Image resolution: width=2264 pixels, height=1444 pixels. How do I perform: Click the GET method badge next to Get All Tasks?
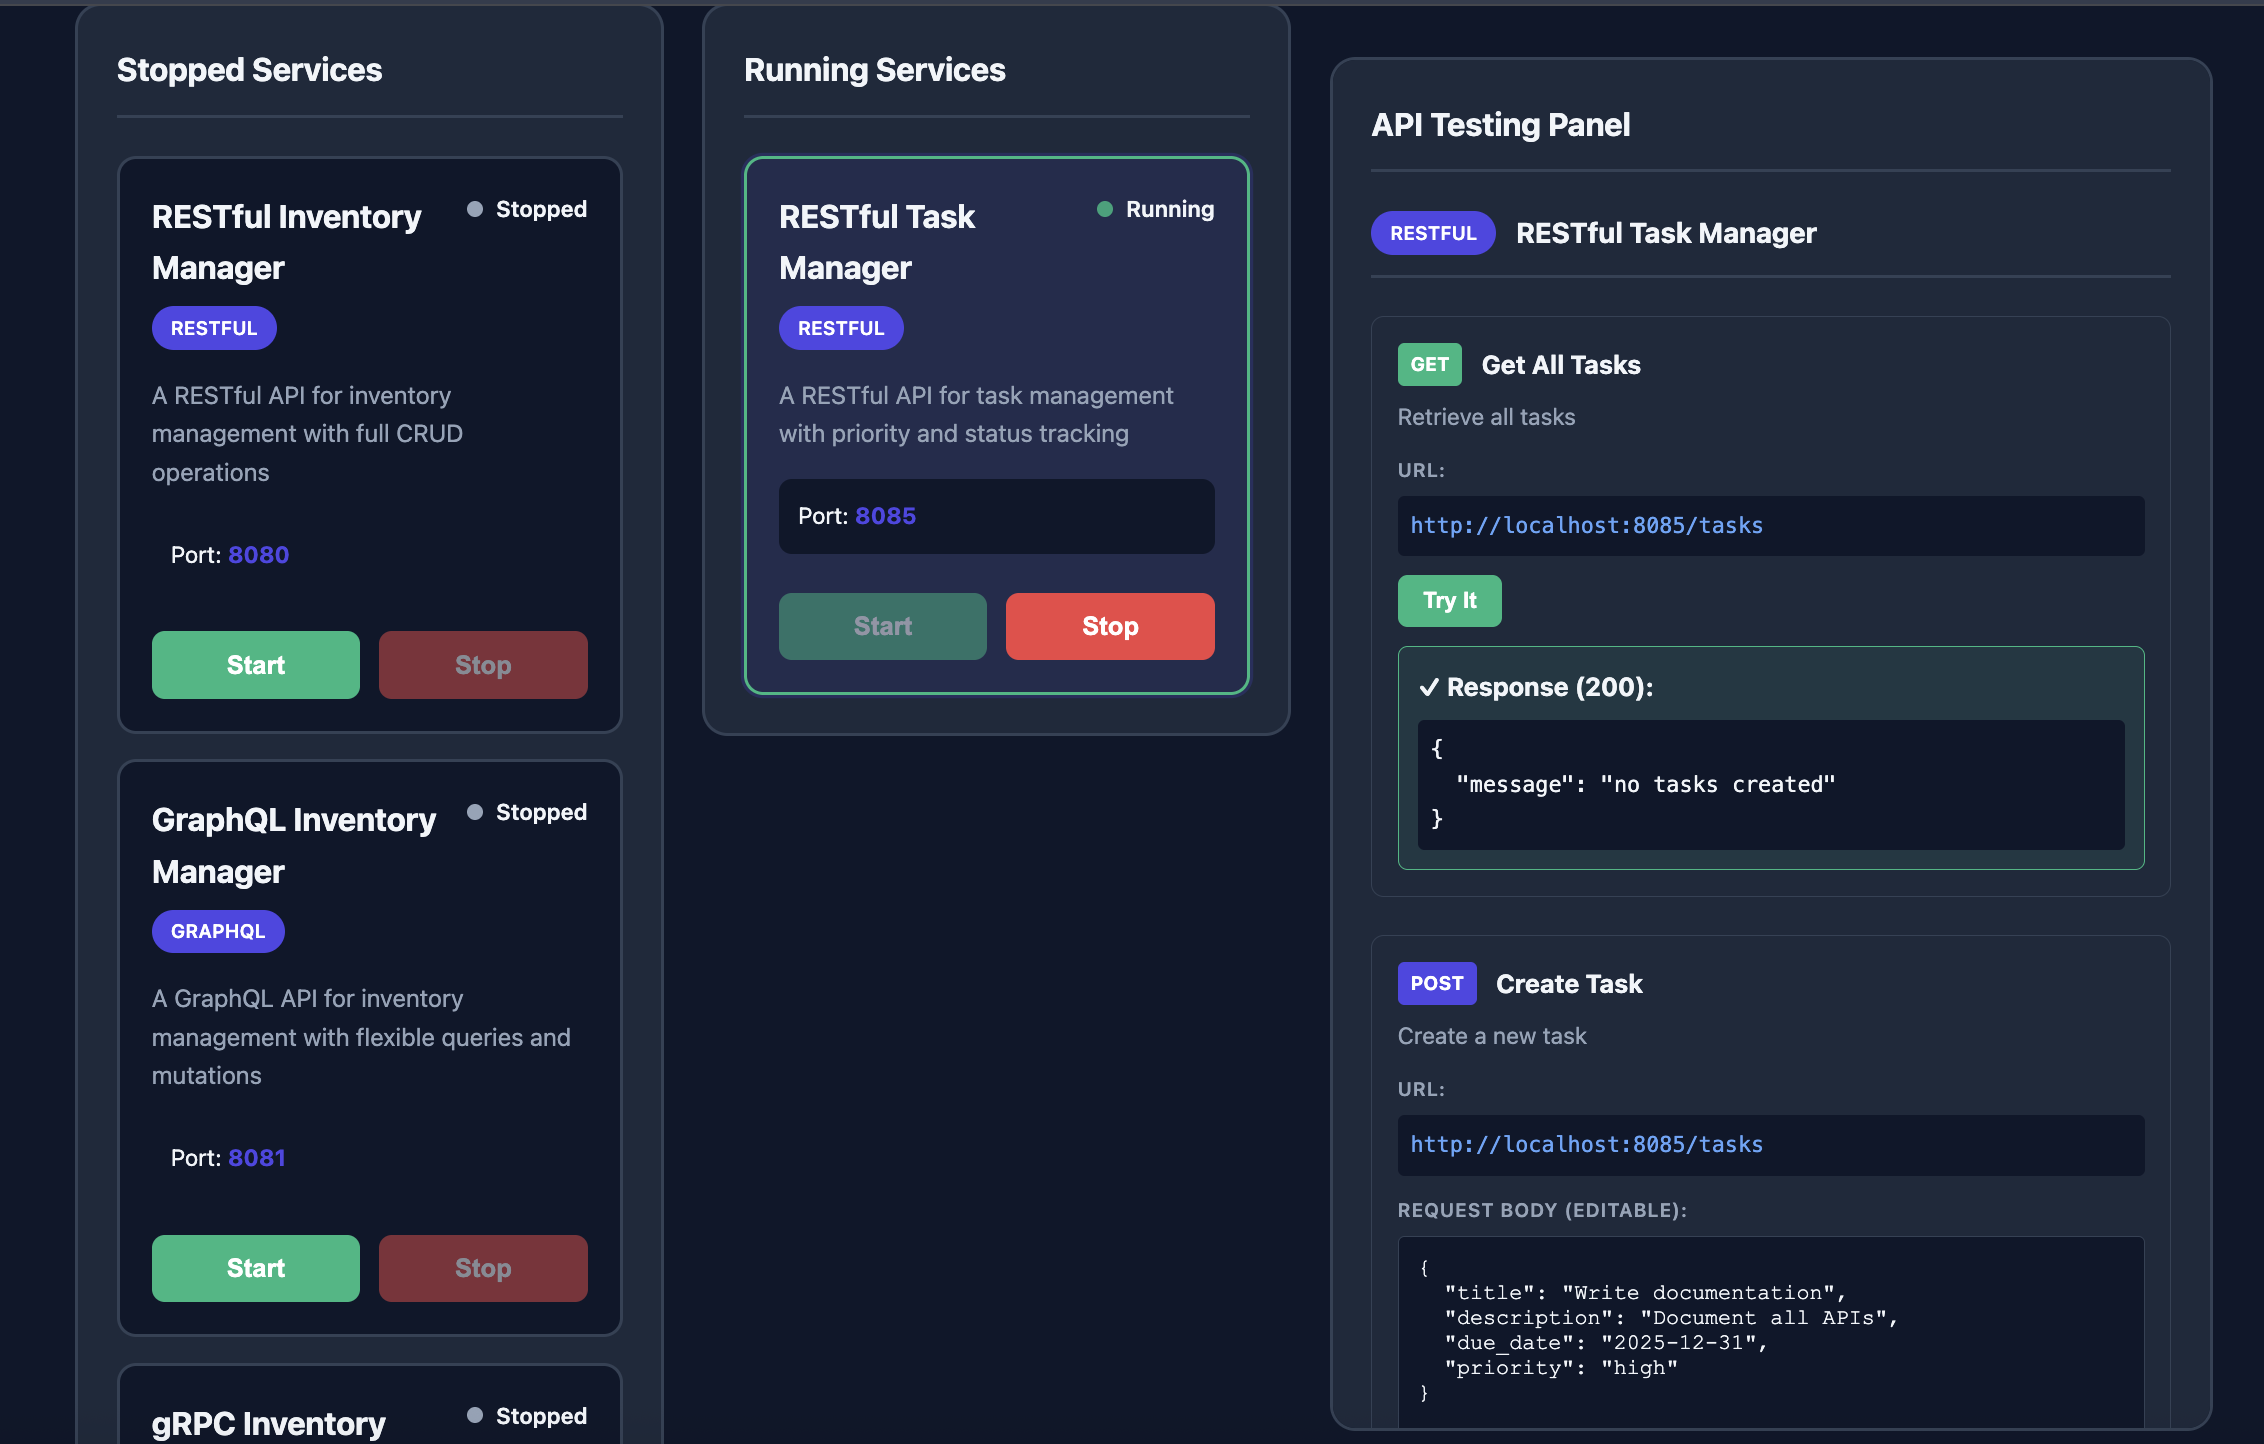1429,364
